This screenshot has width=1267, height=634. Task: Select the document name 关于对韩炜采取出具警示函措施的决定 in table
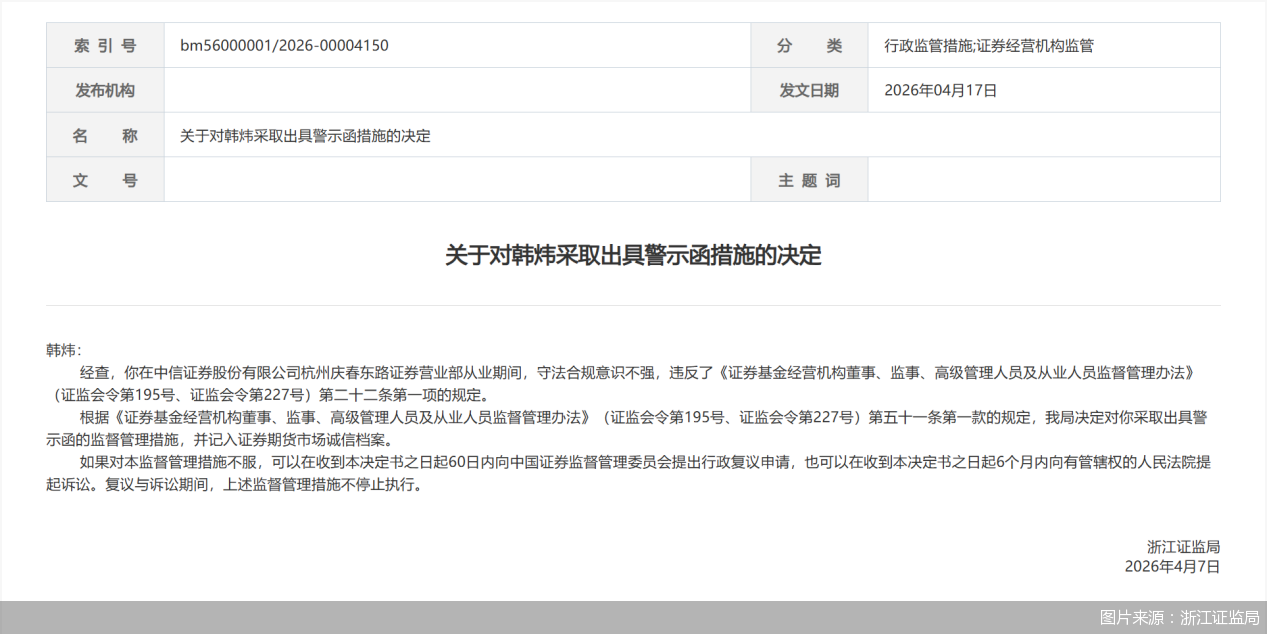[305, 135]
